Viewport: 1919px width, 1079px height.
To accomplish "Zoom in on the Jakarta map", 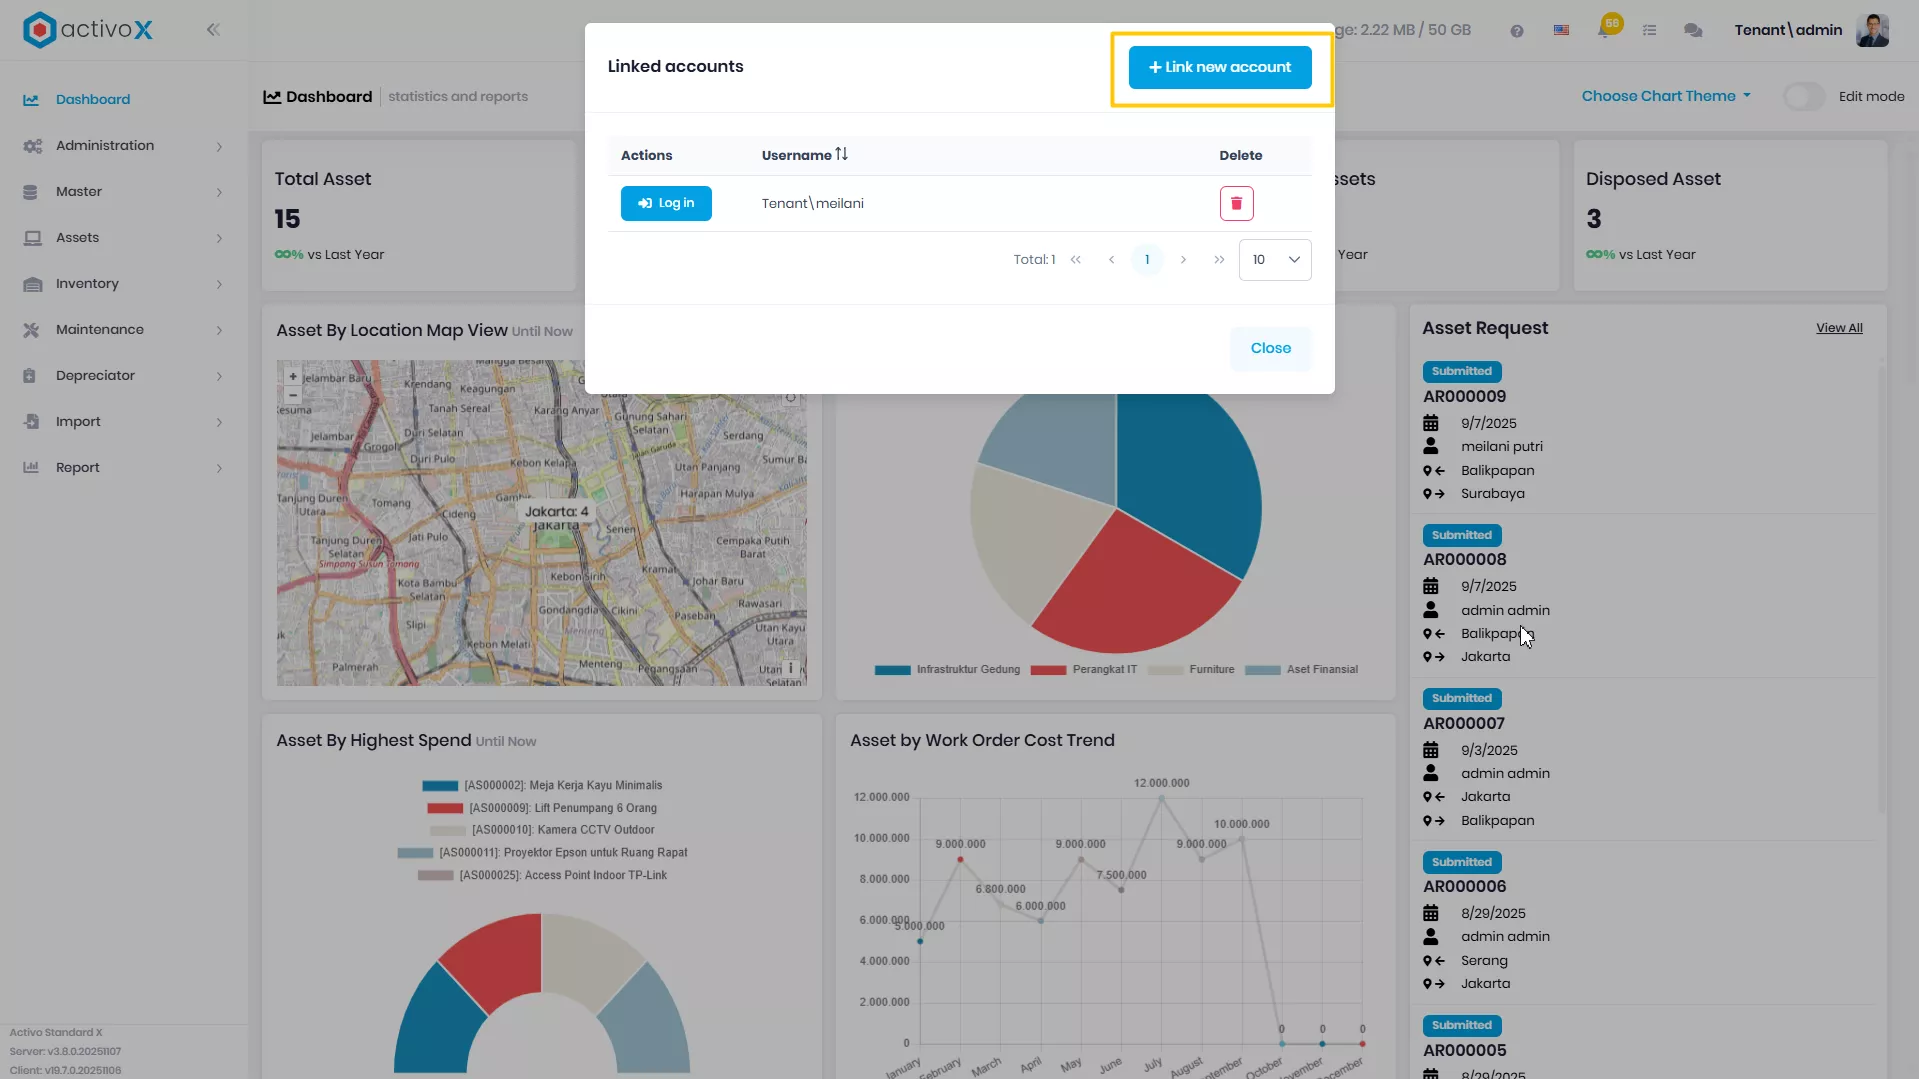I will [293, 377].
